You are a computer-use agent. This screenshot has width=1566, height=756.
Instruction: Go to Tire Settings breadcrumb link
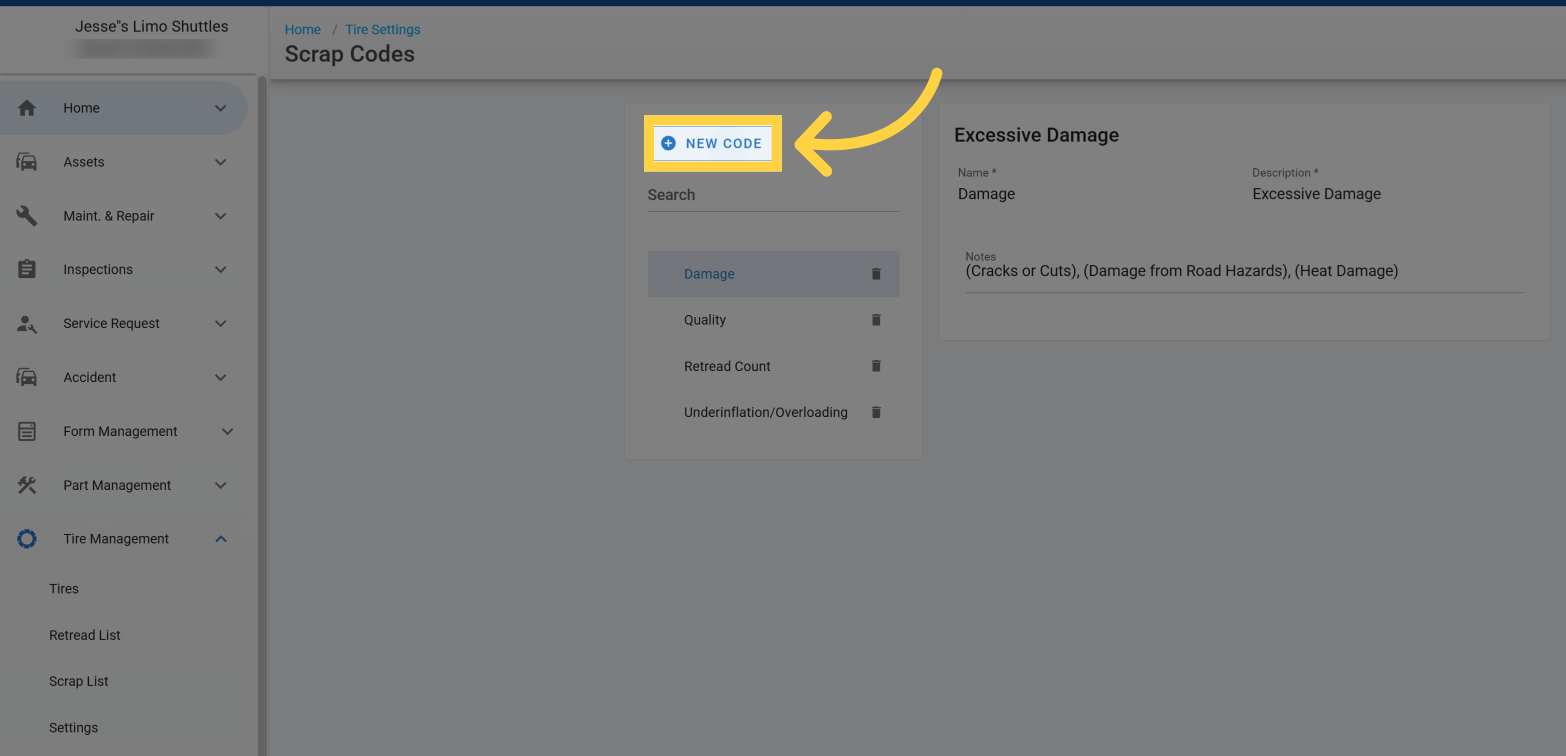coord(382,30)
